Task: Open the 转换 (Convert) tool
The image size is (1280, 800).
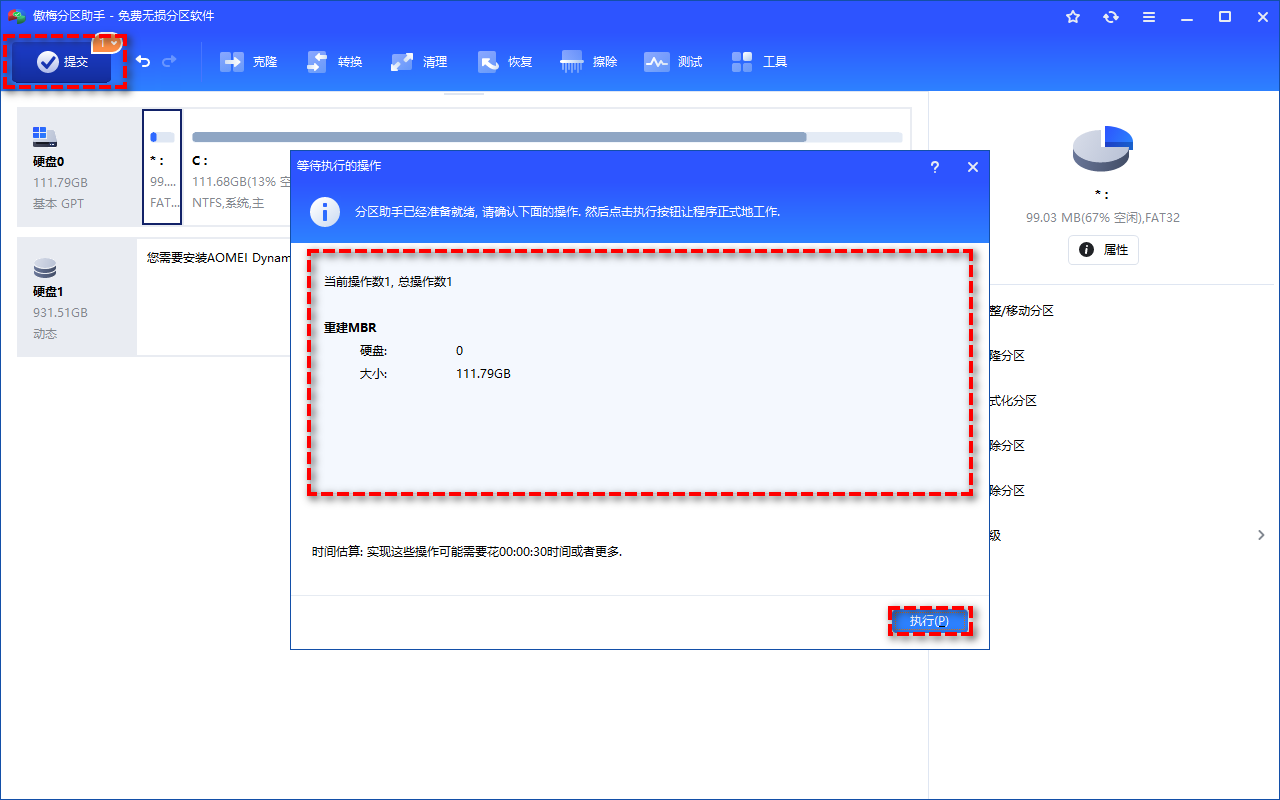Action: 335,62
